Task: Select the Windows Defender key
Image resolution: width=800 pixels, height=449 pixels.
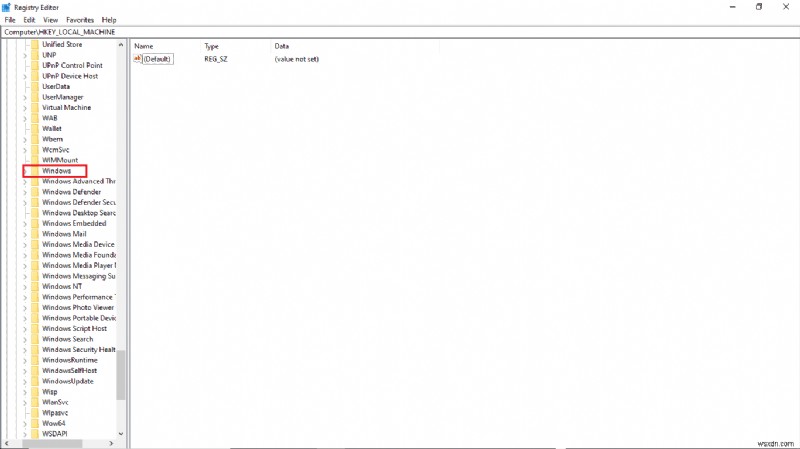Action: [71, 192]
